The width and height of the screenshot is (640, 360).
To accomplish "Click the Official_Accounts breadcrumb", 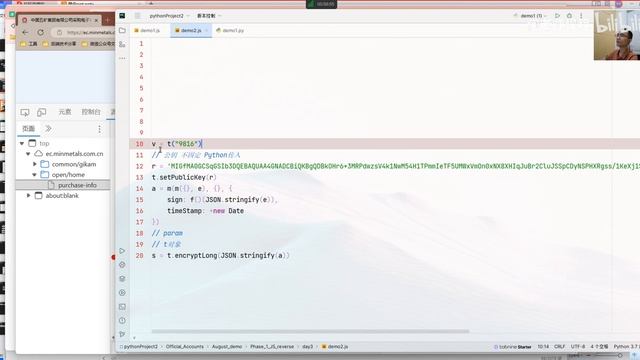I will click(184, 347).
